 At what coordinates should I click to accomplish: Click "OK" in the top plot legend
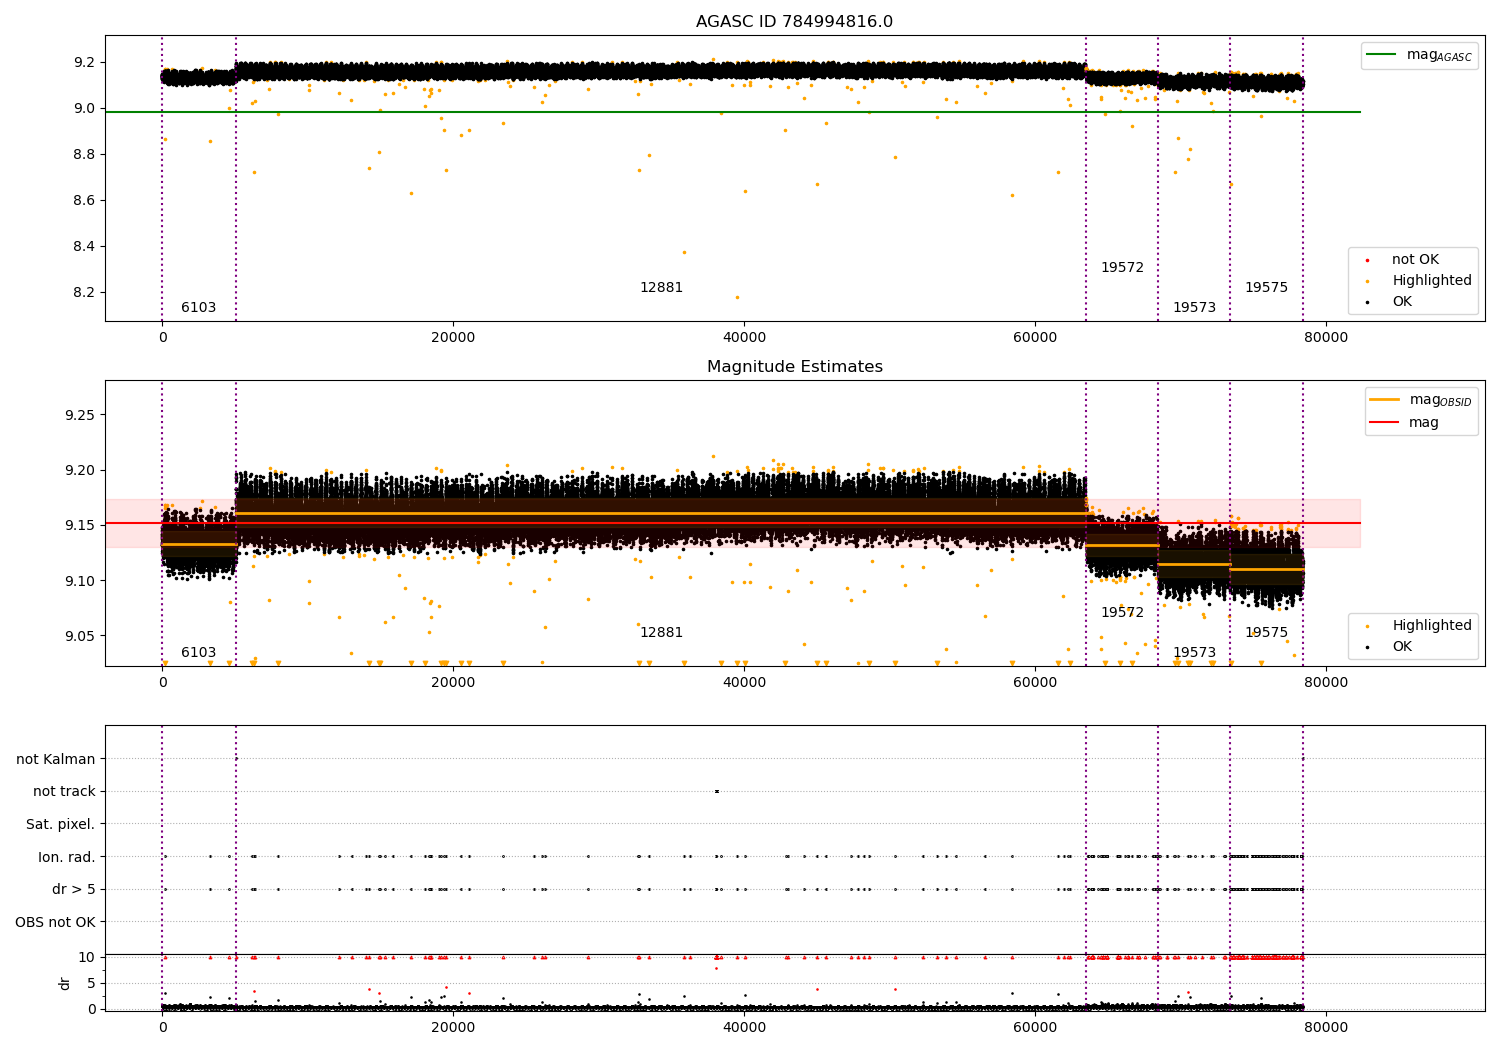tap(1402, 302)
